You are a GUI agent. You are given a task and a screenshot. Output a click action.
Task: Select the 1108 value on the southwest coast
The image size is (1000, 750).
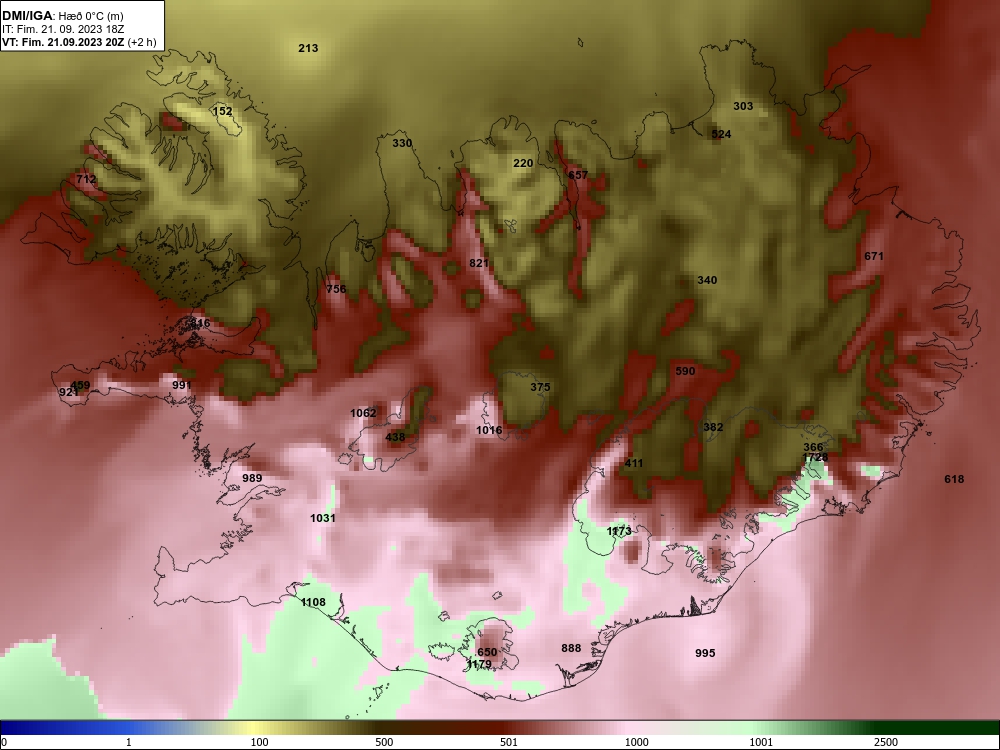(313, 602)
